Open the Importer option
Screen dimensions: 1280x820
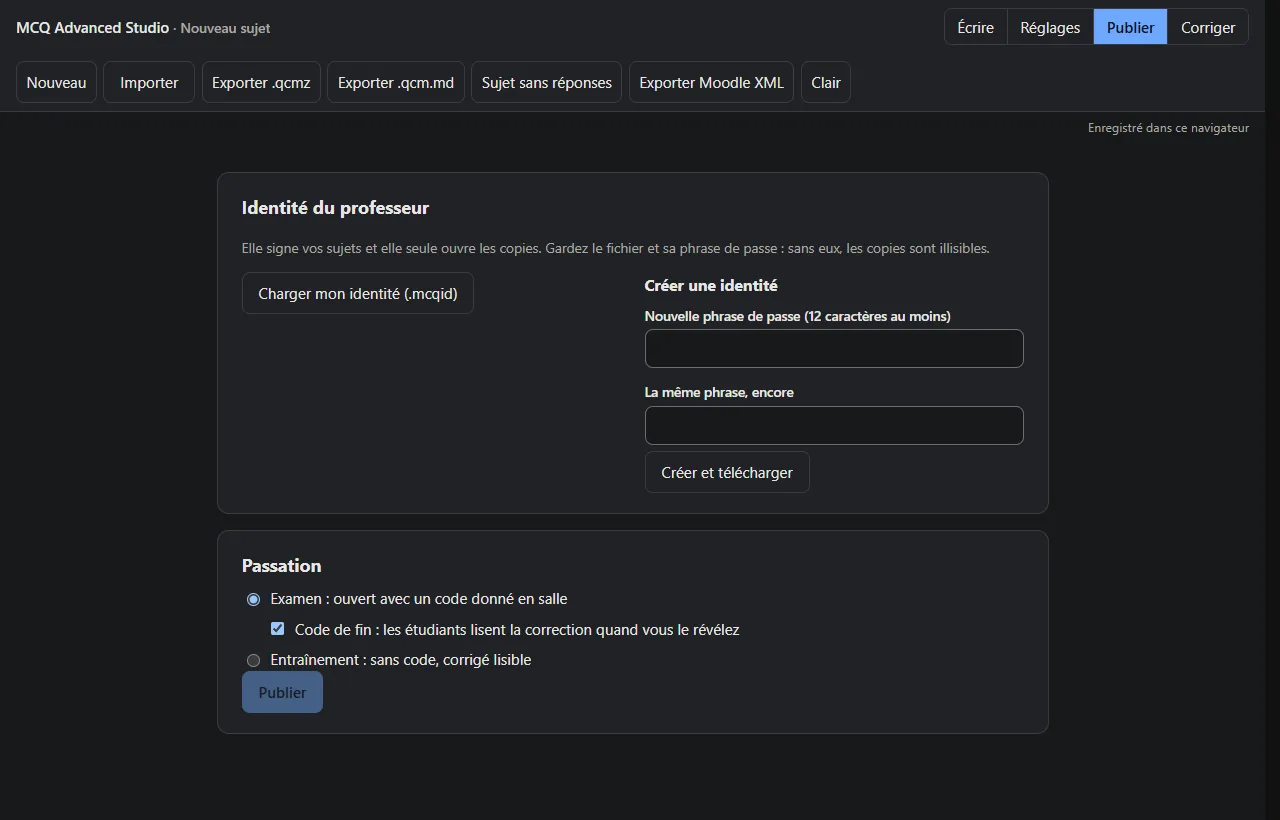coord(149,82)
